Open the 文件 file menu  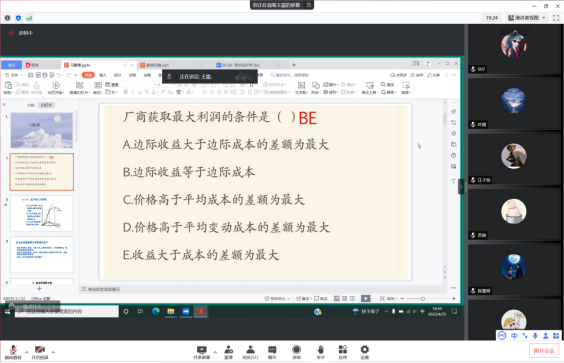tap(13, 75)
